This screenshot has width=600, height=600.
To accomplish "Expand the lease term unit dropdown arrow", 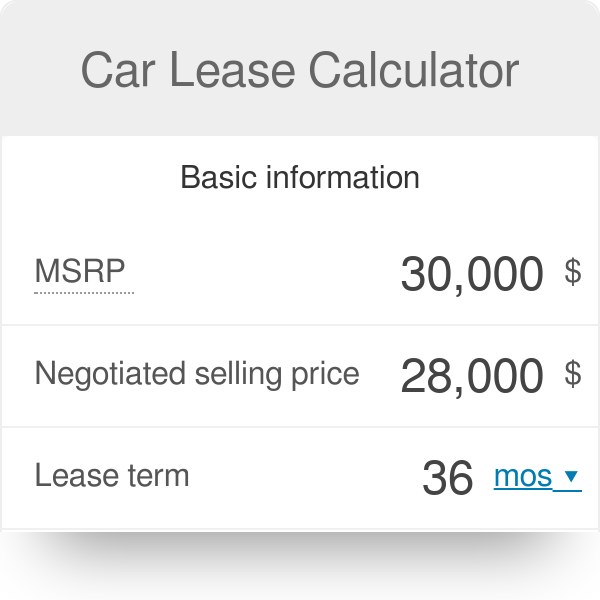I will 571,476.
